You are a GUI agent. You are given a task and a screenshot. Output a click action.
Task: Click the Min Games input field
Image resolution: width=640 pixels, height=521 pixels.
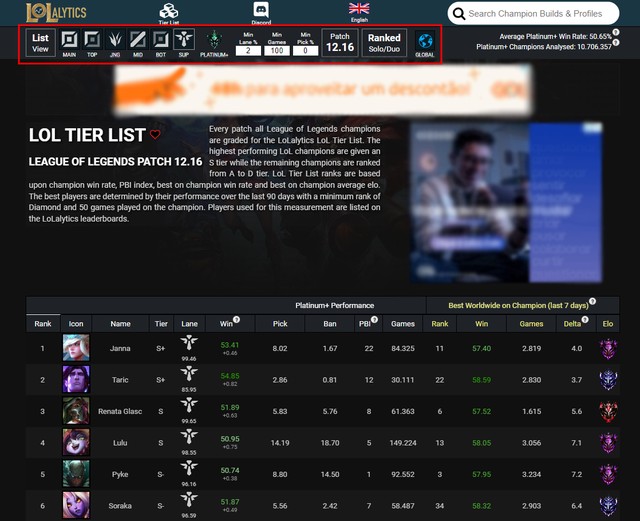pyautogui.click(x=277, y=51)
